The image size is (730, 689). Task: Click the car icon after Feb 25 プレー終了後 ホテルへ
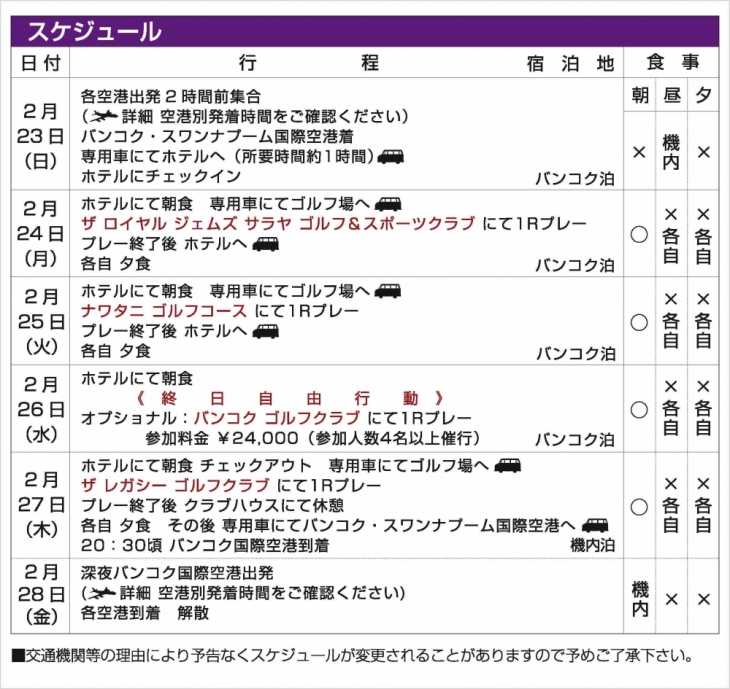(266, 331)
